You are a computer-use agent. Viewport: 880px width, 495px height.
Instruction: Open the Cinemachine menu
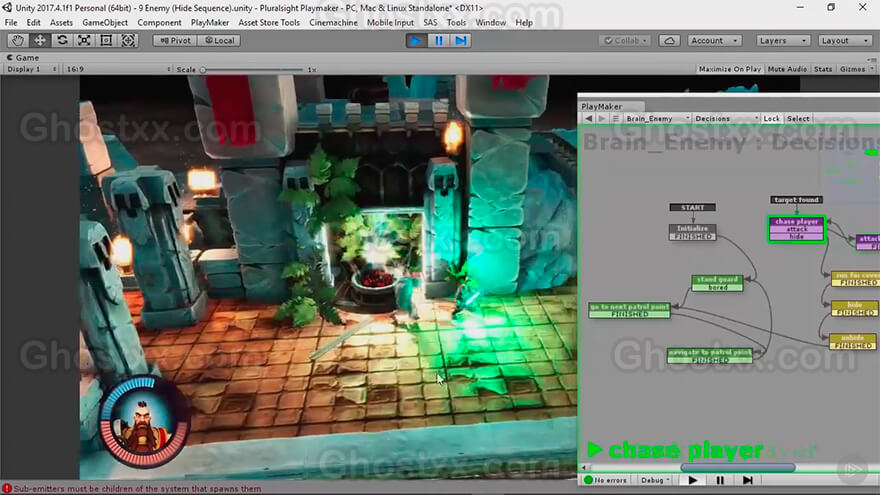tap(333, 22)
